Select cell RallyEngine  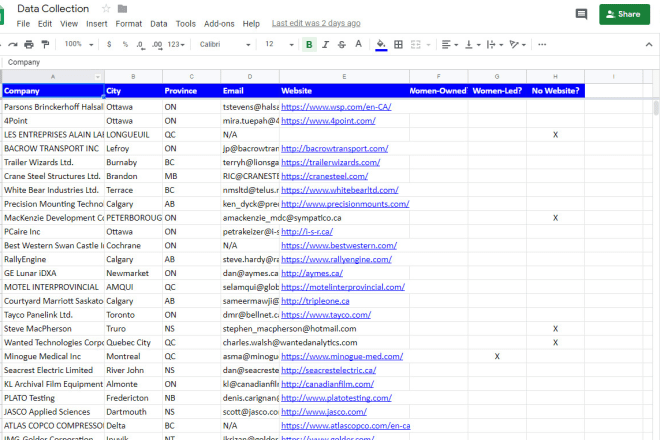pos(53,259)
